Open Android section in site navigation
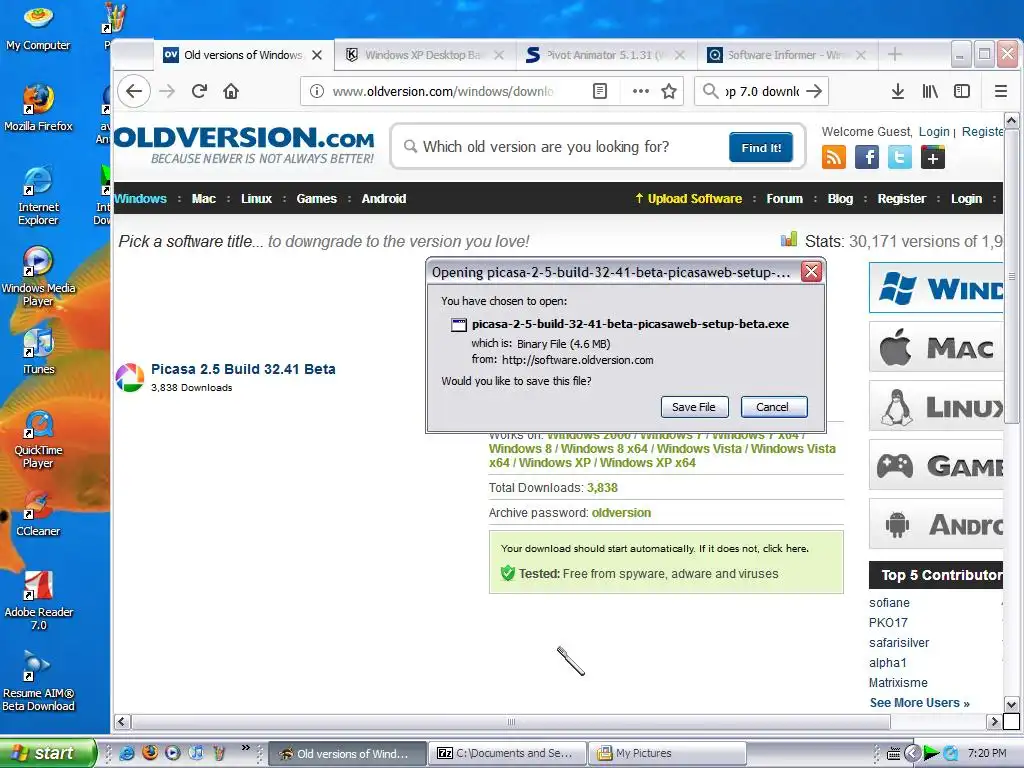Image resolution: width=1024 pixels, height=768 pixels. point(384,199)
